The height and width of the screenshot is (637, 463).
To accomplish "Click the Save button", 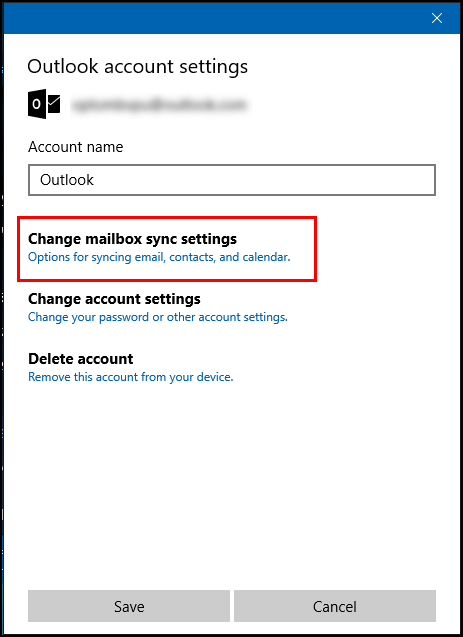I will coord(129,606).
